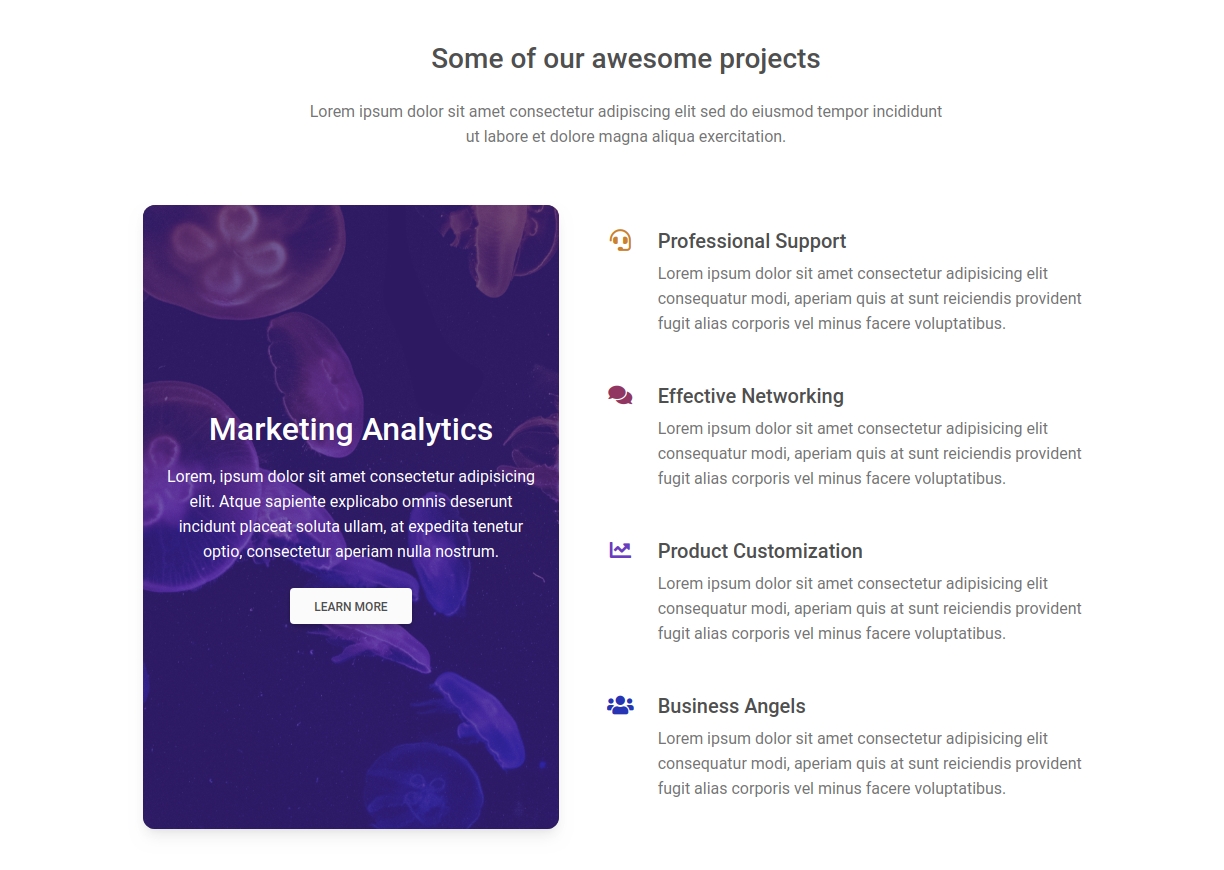Viewport: 1224px width, 870px height.
Task: Click the description text under Professional Support
Action: pyautogui.click(x=870, y=298)
